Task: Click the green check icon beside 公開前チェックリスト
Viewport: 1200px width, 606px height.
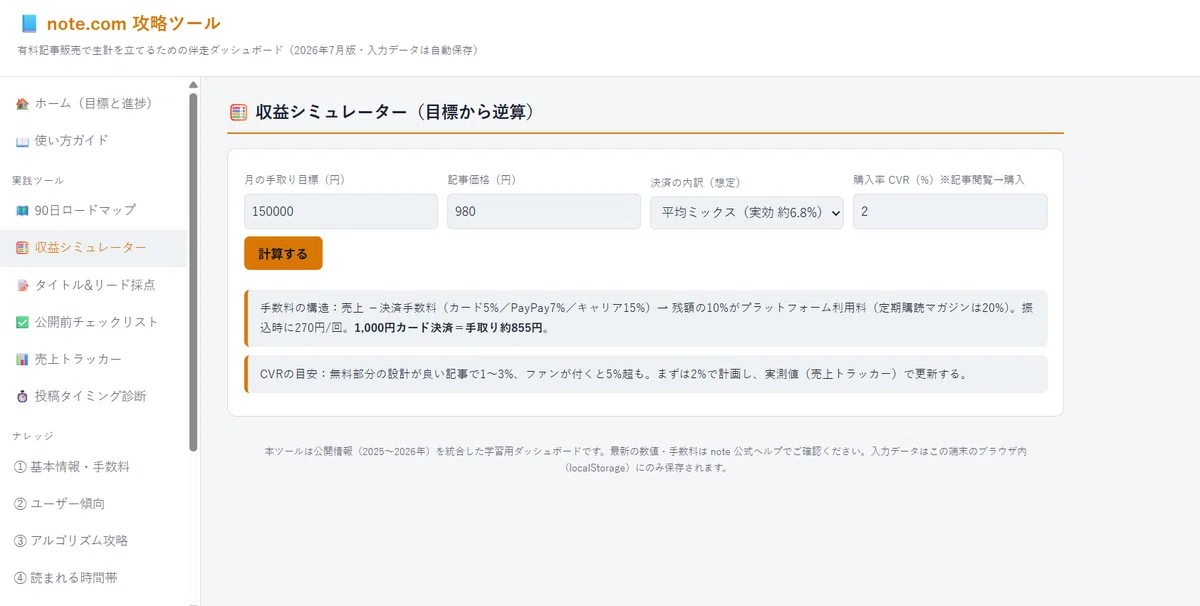Action: (22, 322)
